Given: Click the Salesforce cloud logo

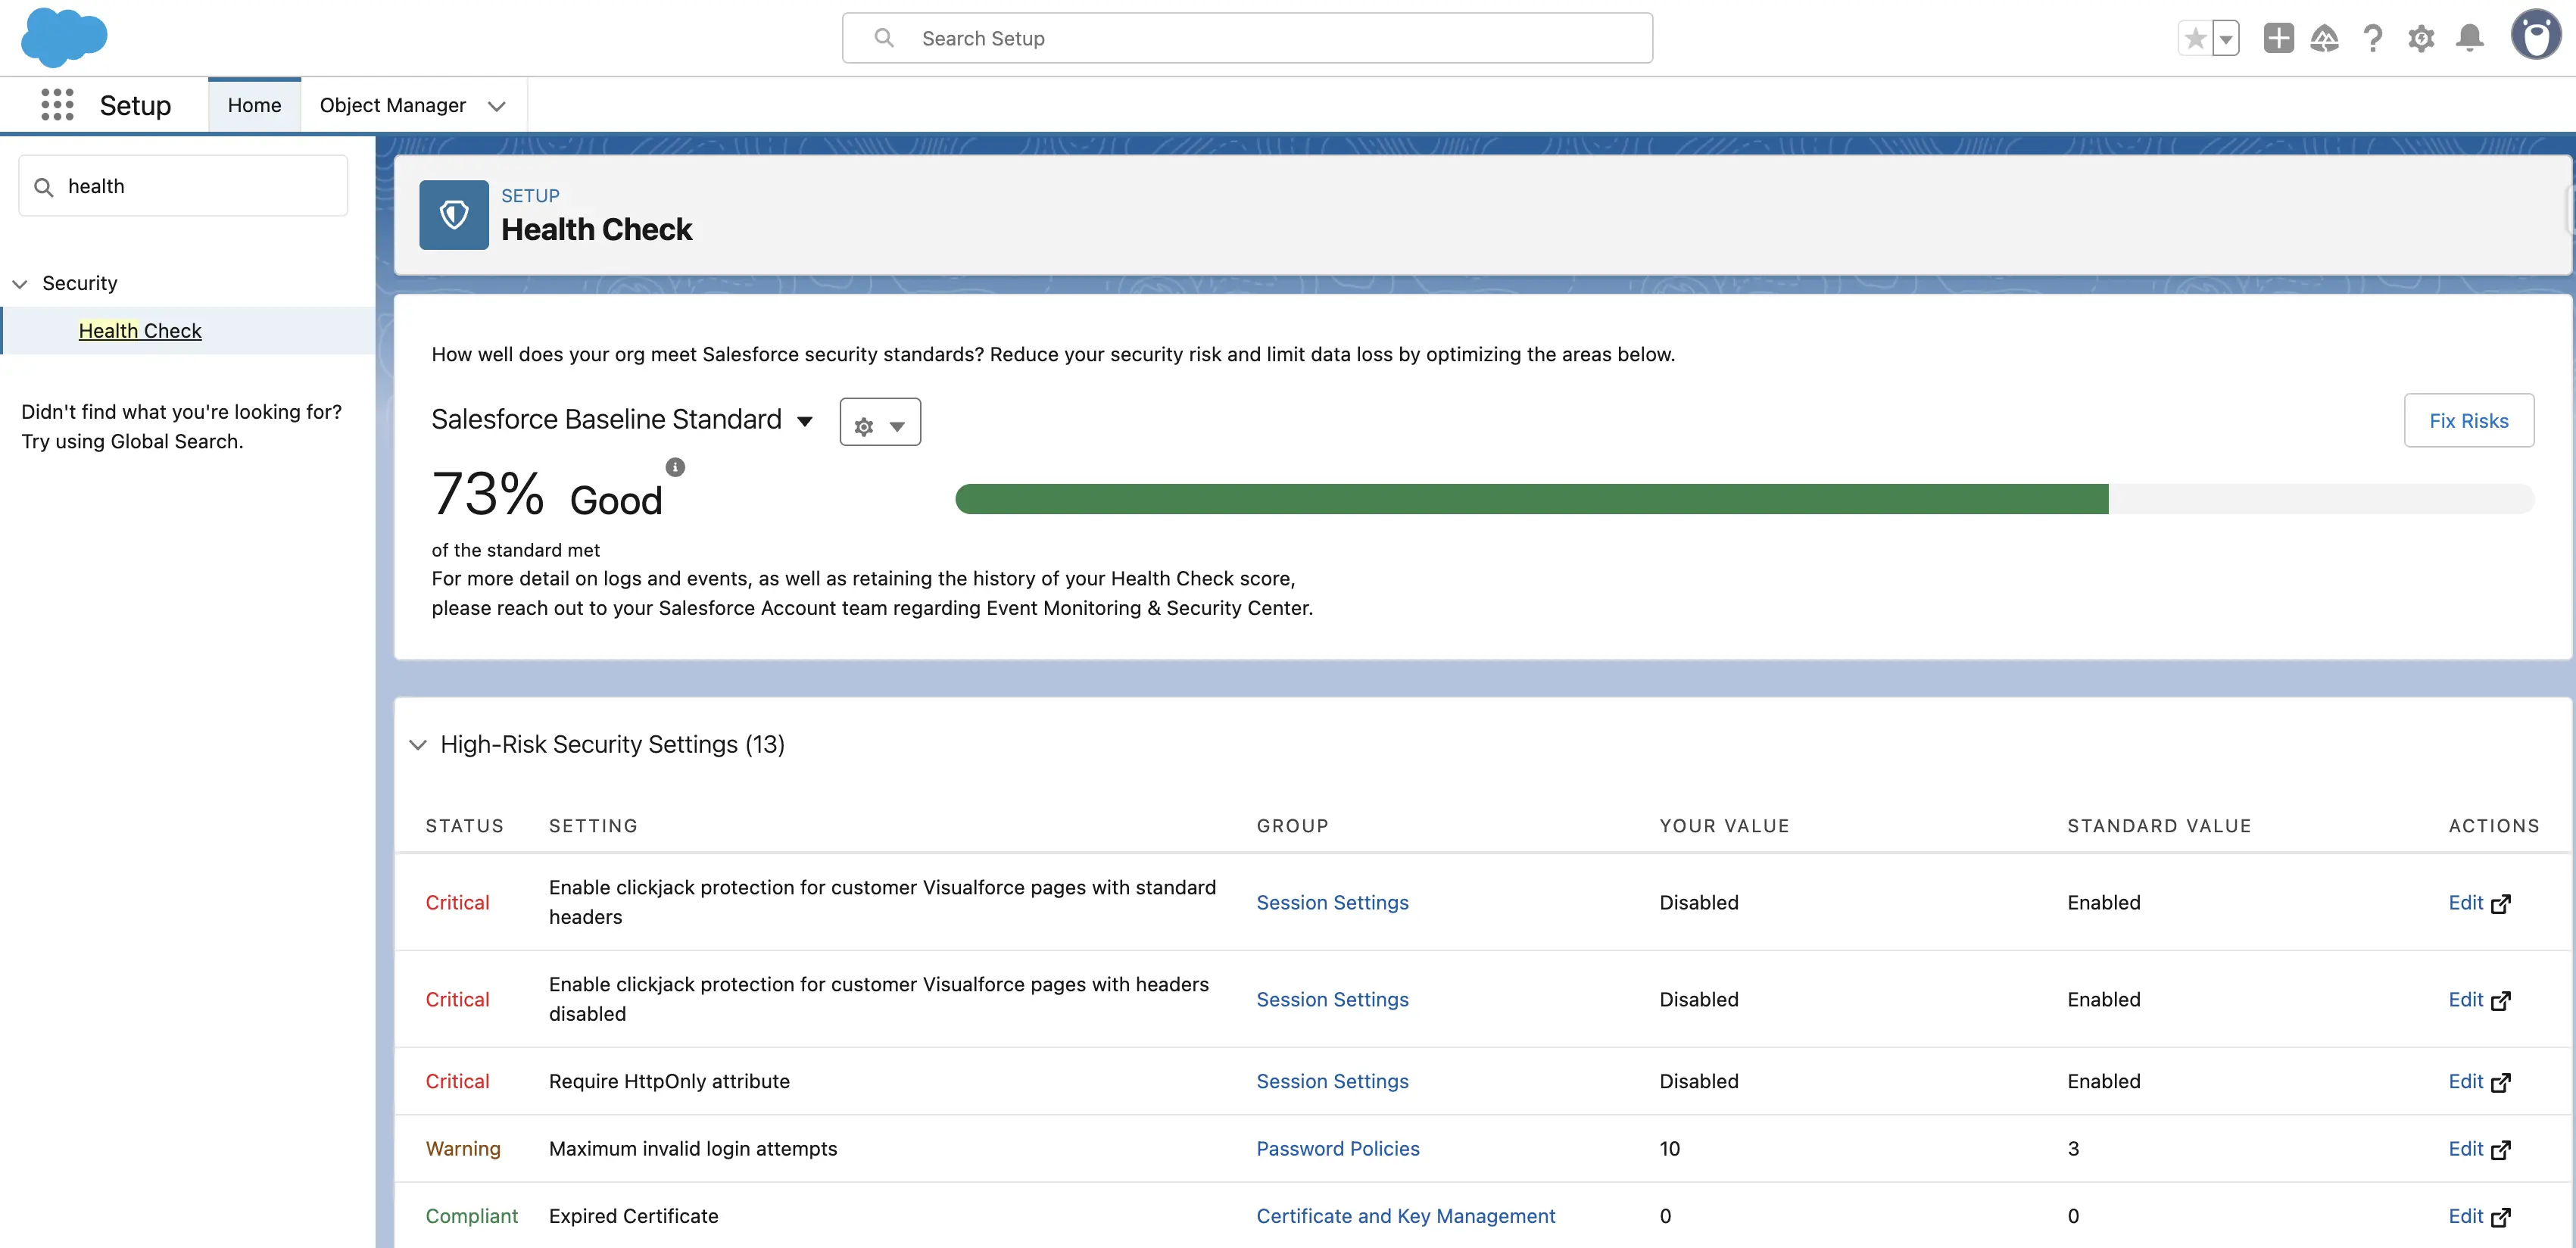Looking at the screenshot, I should point(64,37).
